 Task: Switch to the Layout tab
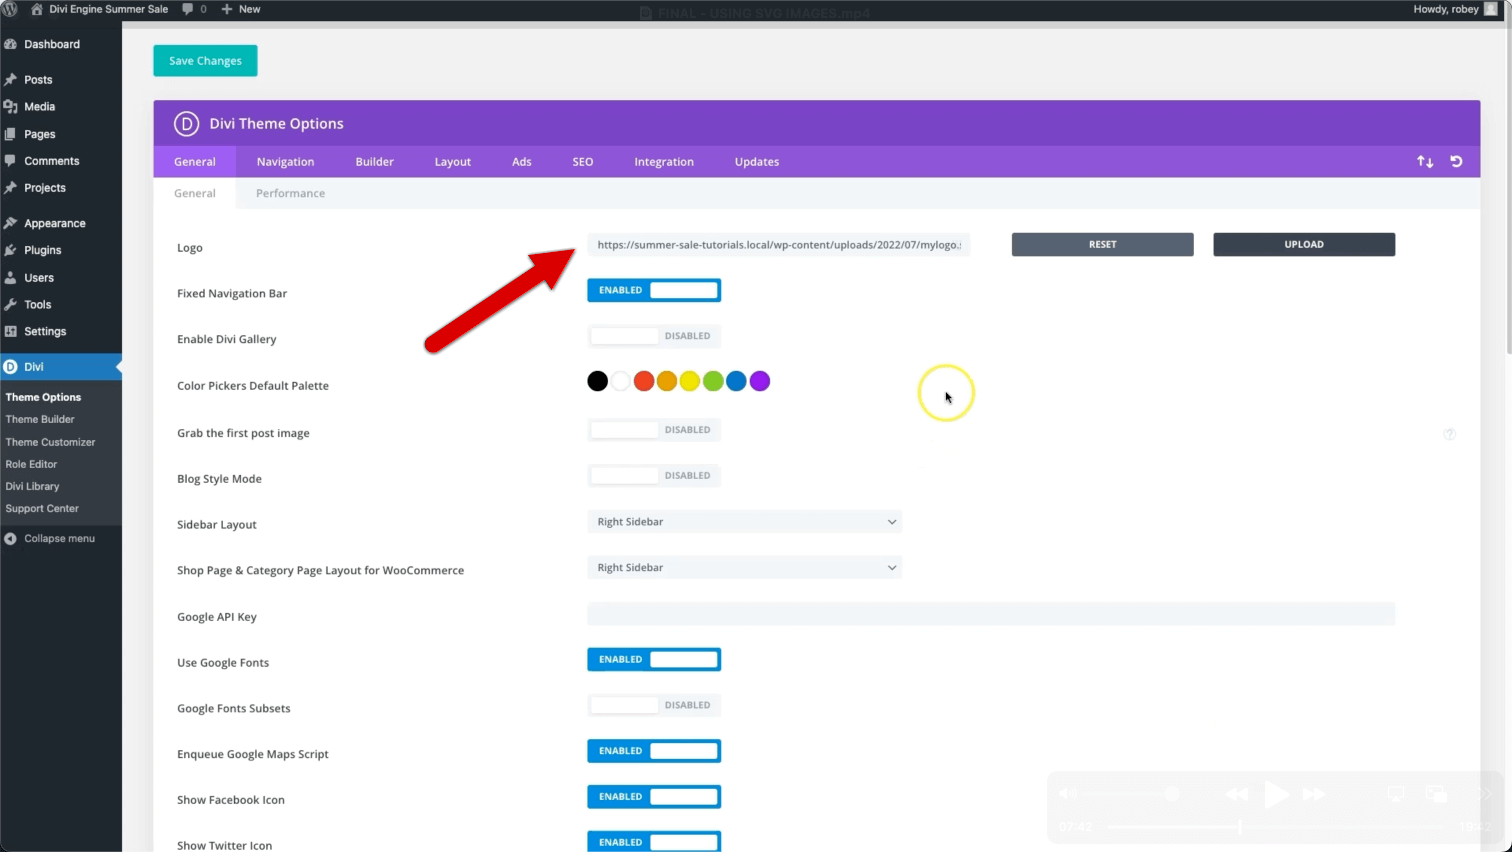pyautogui.click(x=453, y=162)
